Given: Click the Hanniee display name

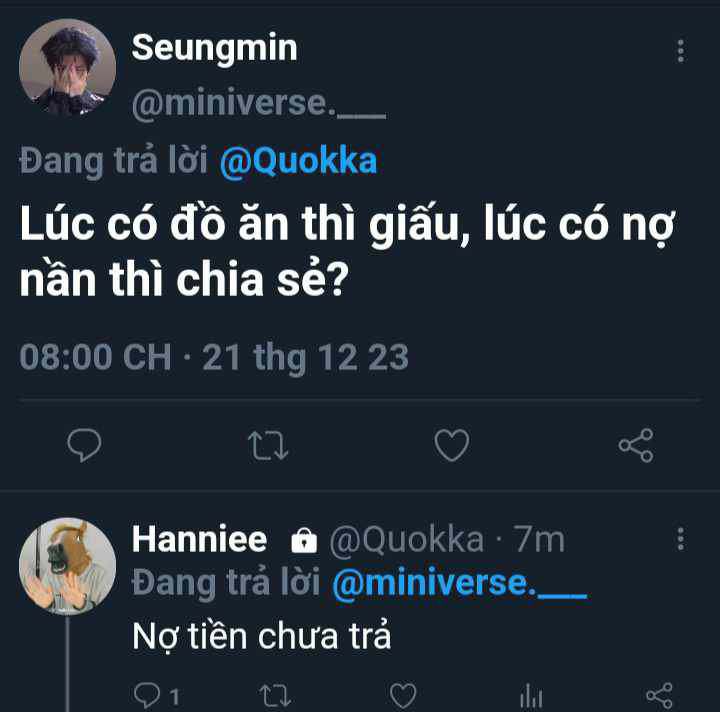Looking at the screenshot, I should tap(199, 540).
